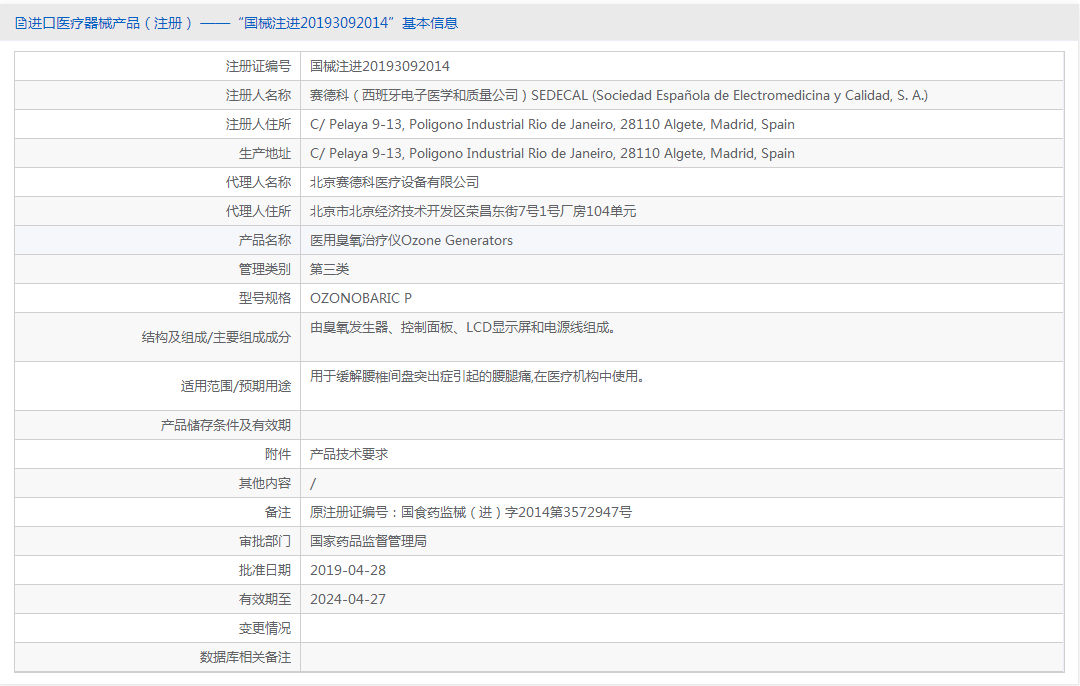Click the 其他内容 row label
This screenshot has height=686, width=1080.
click(x=265, y=483)
